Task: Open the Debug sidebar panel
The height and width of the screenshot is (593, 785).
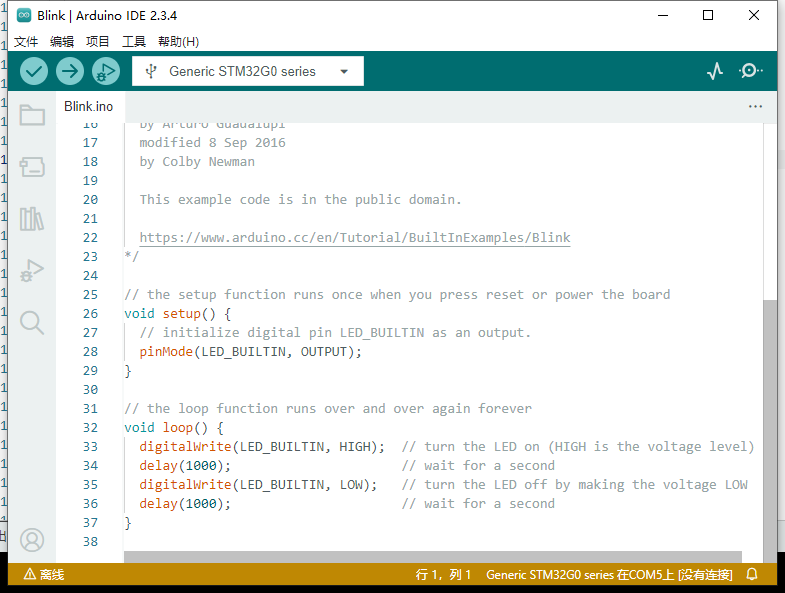Action: click(32, 271)
